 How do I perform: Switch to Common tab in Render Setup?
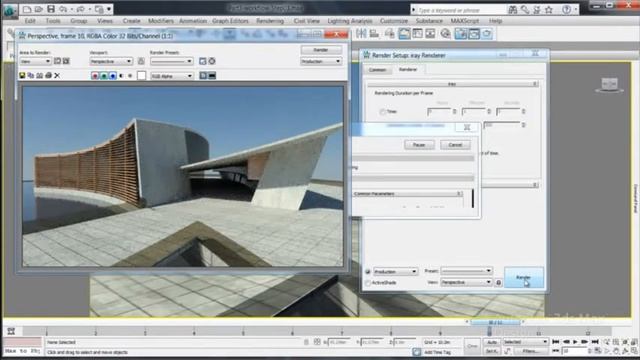click(377, 70)
